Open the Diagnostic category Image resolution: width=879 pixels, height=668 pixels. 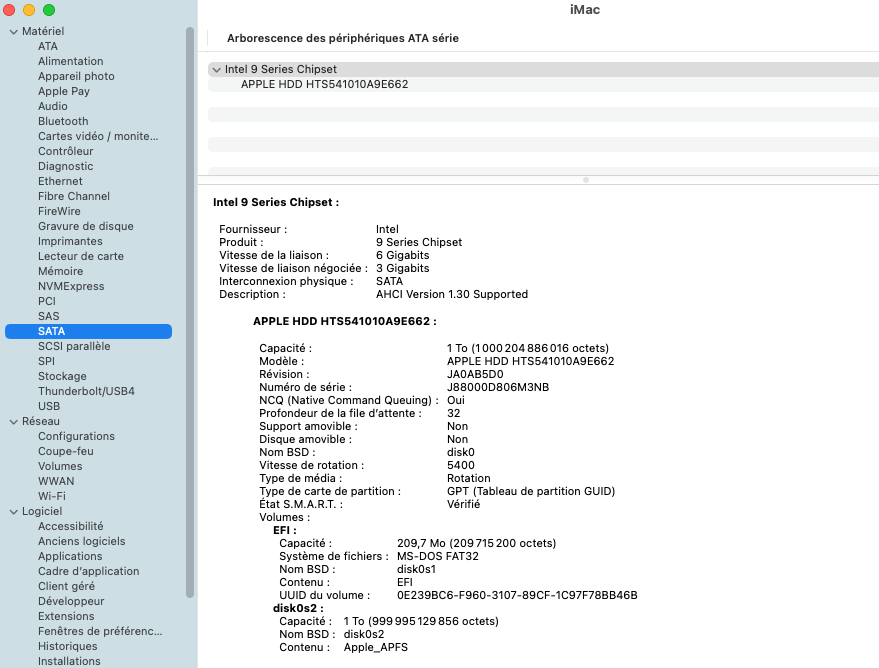point(66,166)
